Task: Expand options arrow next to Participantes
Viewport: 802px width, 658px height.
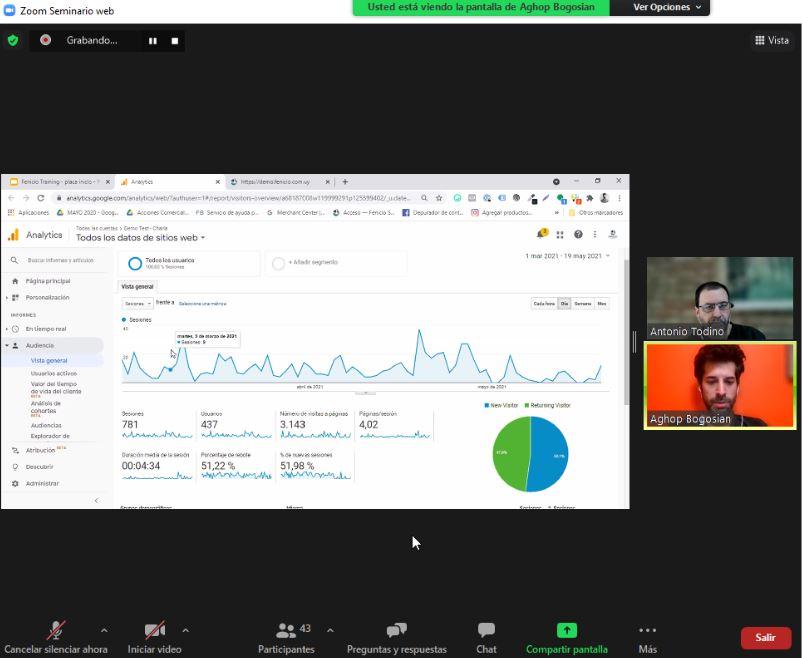Action: point(330,631)
